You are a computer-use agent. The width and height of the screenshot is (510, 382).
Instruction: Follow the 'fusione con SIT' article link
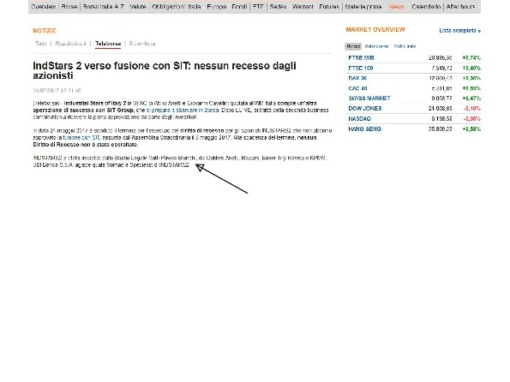(81, 137)
